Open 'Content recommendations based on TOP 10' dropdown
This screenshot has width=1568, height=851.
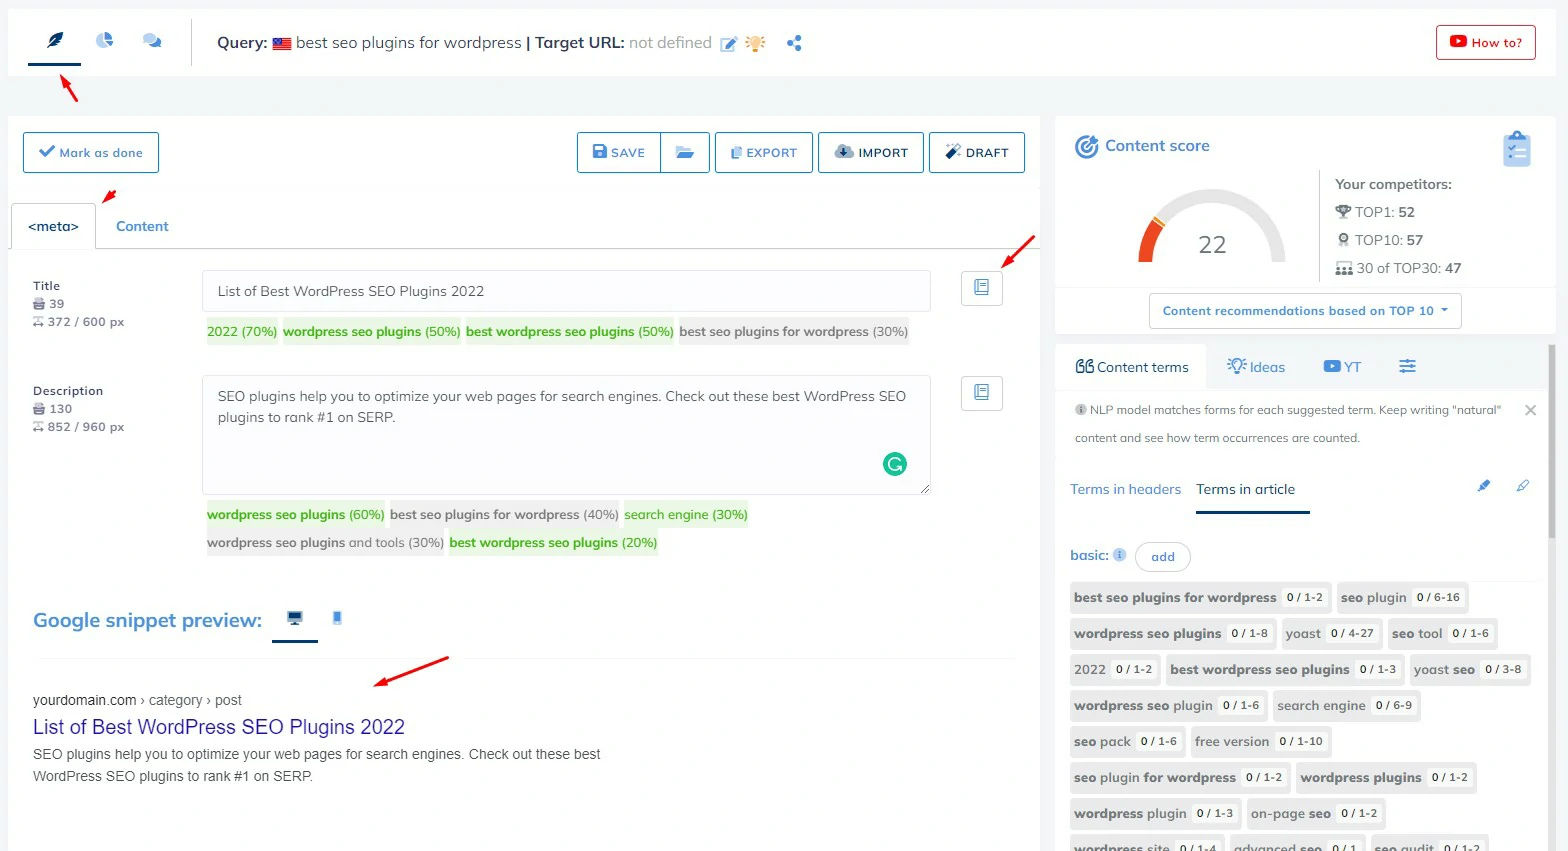1305,311
